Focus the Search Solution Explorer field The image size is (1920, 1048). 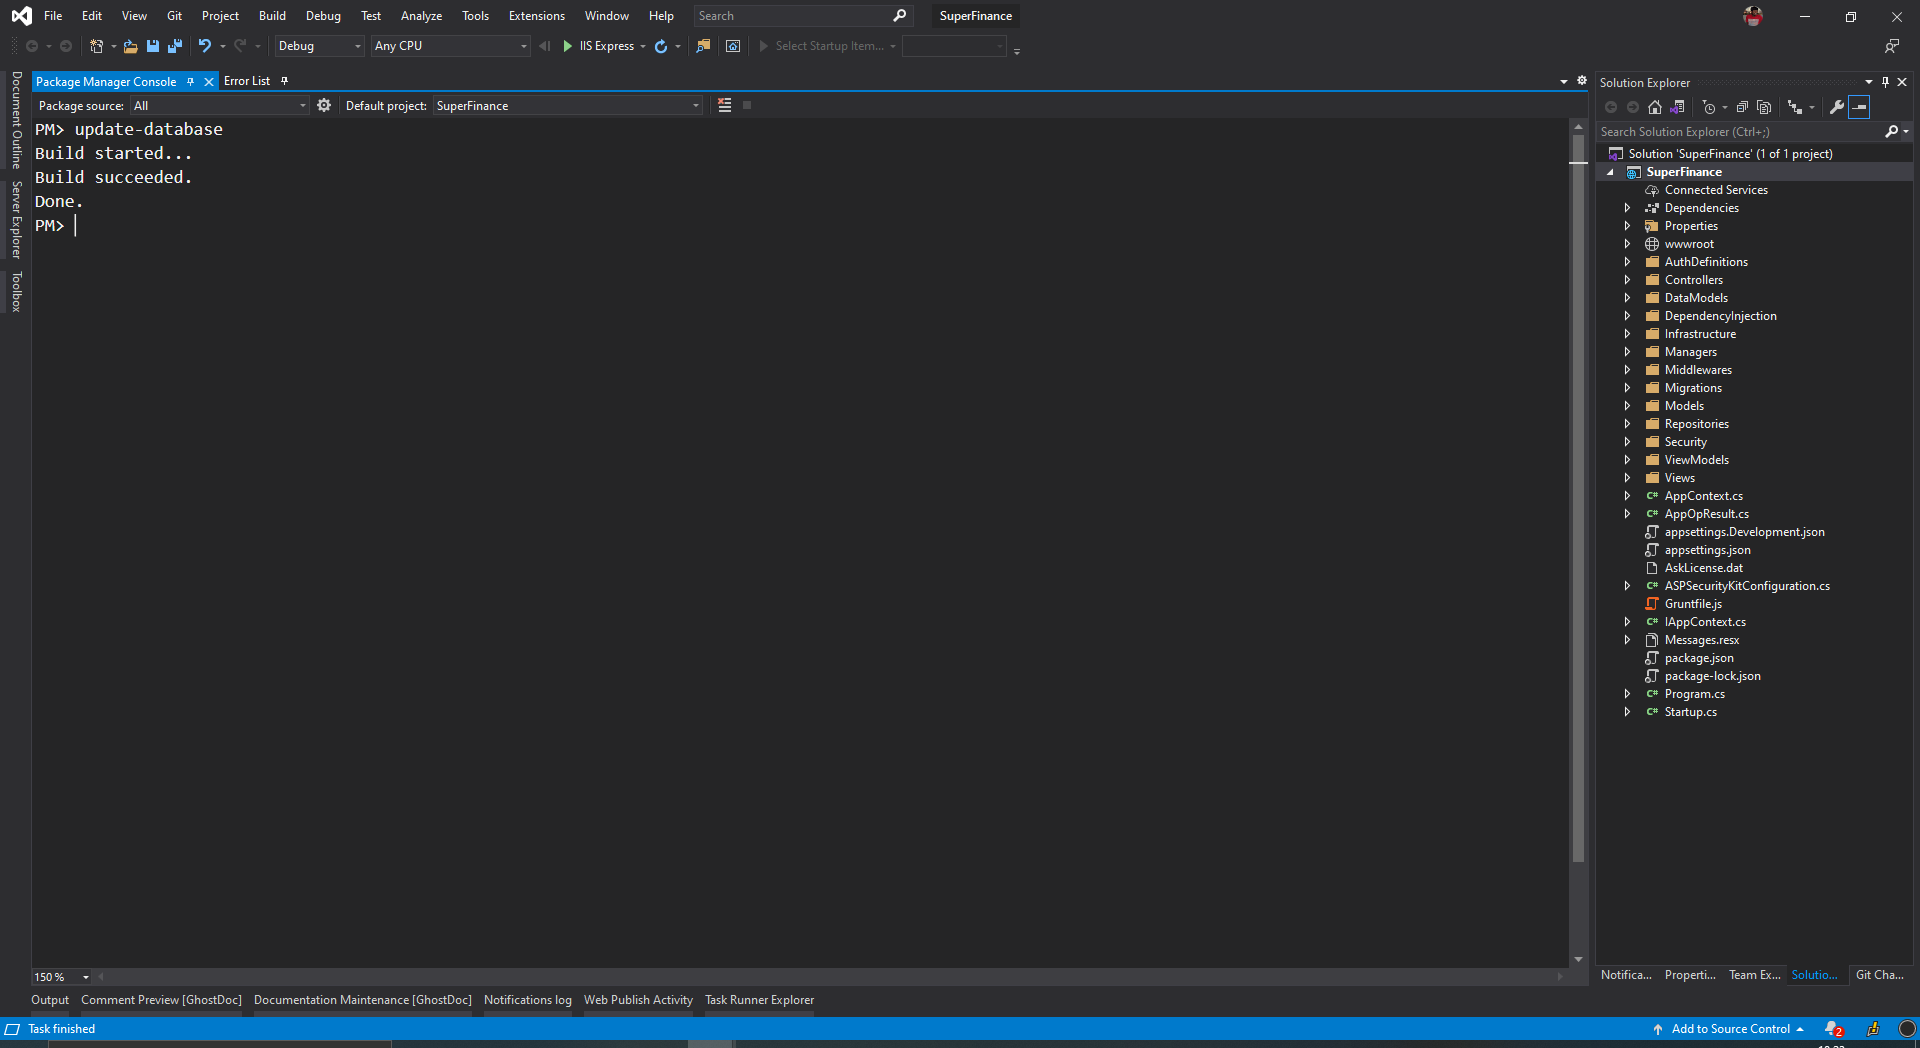click(1740, 131)
